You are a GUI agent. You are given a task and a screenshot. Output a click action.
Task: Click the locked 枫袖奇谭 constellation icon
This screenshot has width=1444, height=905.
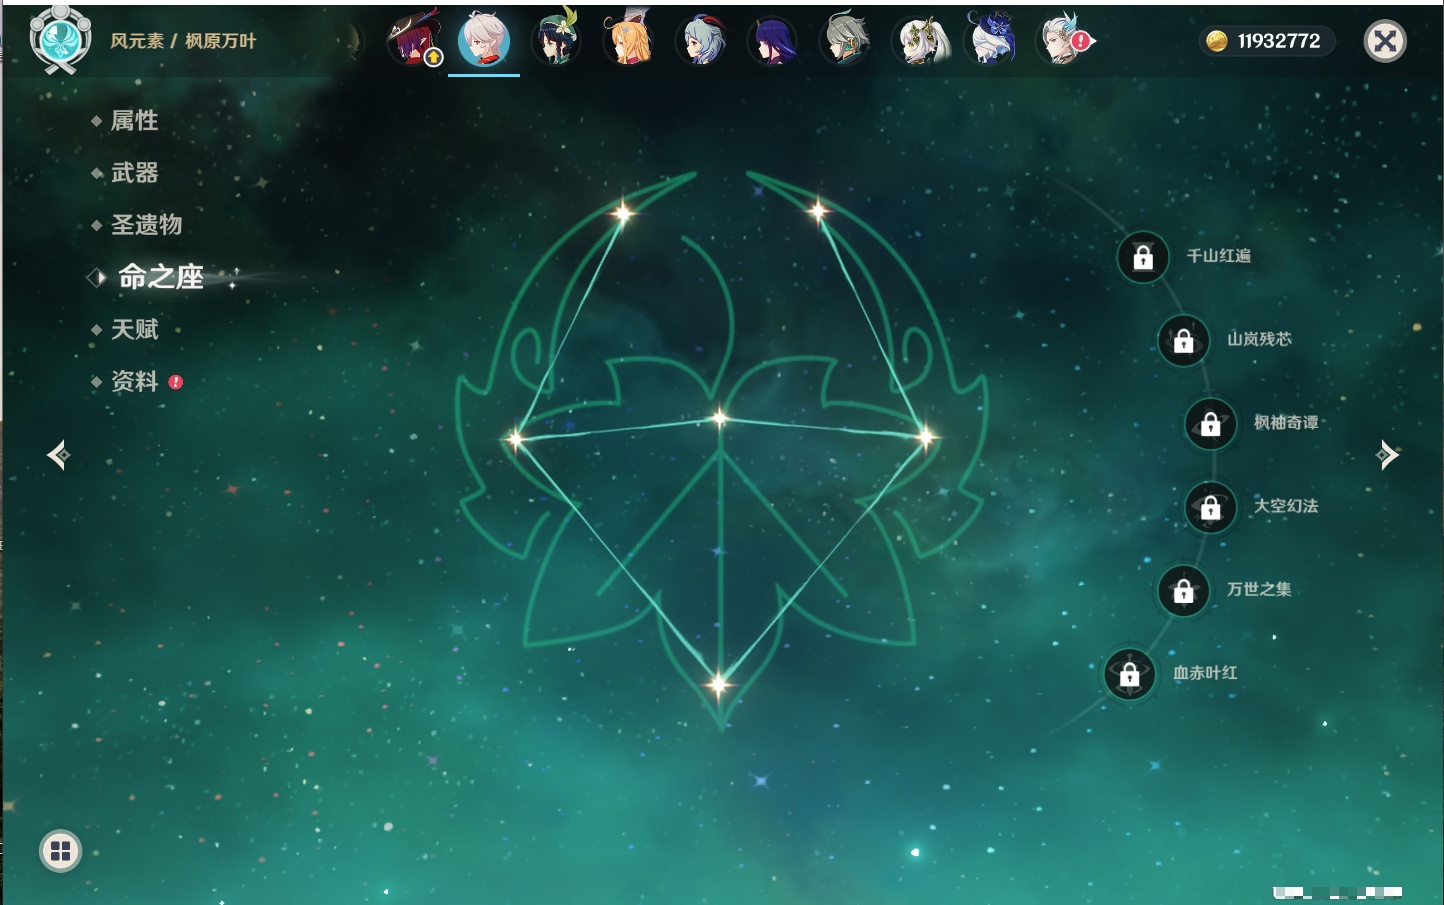(1211, 423)
